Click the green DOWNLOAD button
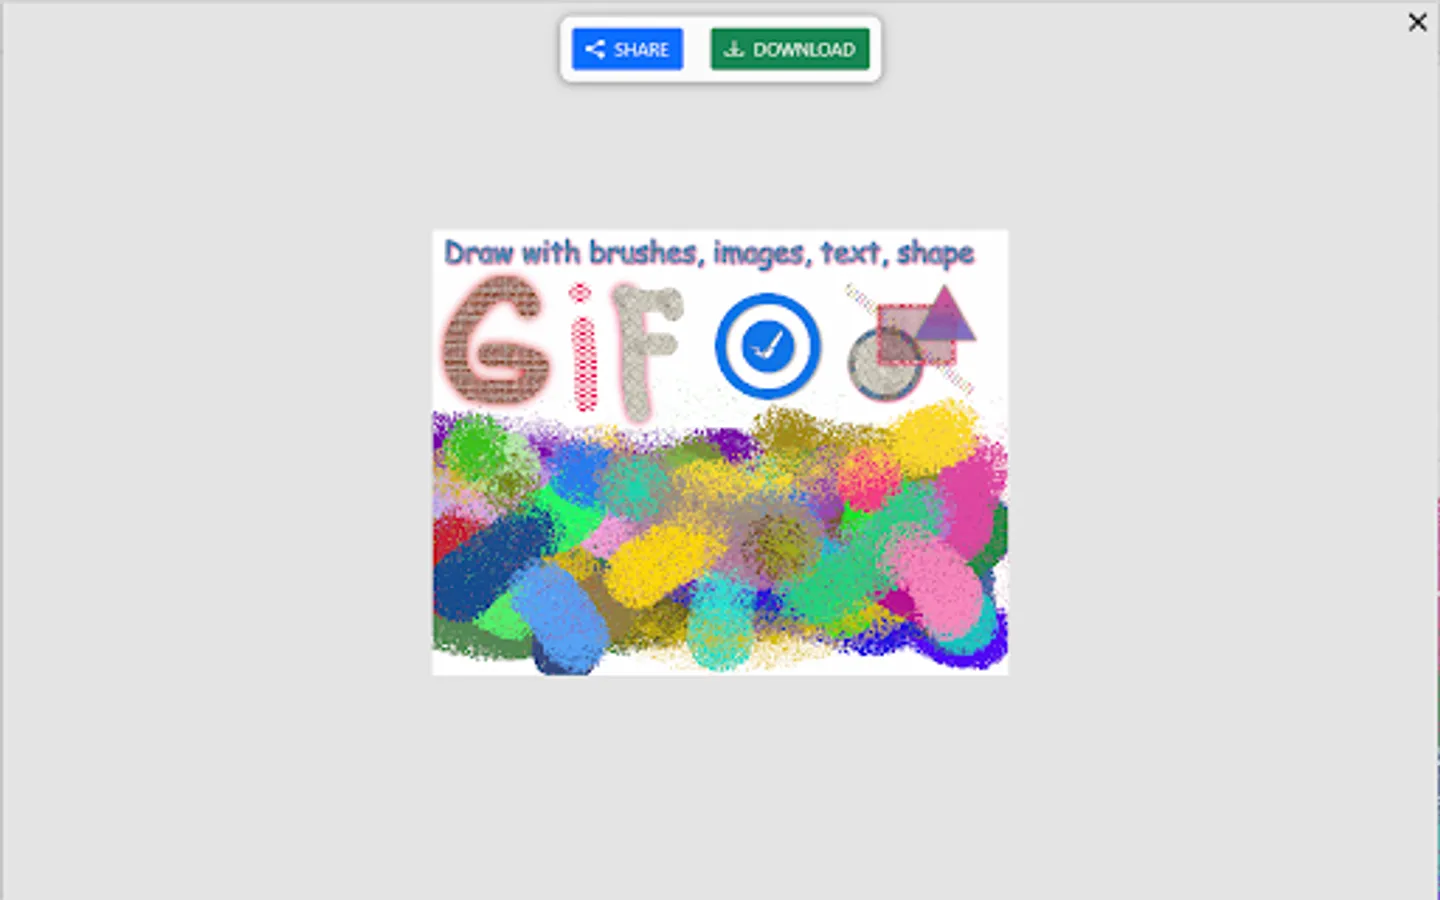Screen dimensions: 1440x900 [790, 49]
